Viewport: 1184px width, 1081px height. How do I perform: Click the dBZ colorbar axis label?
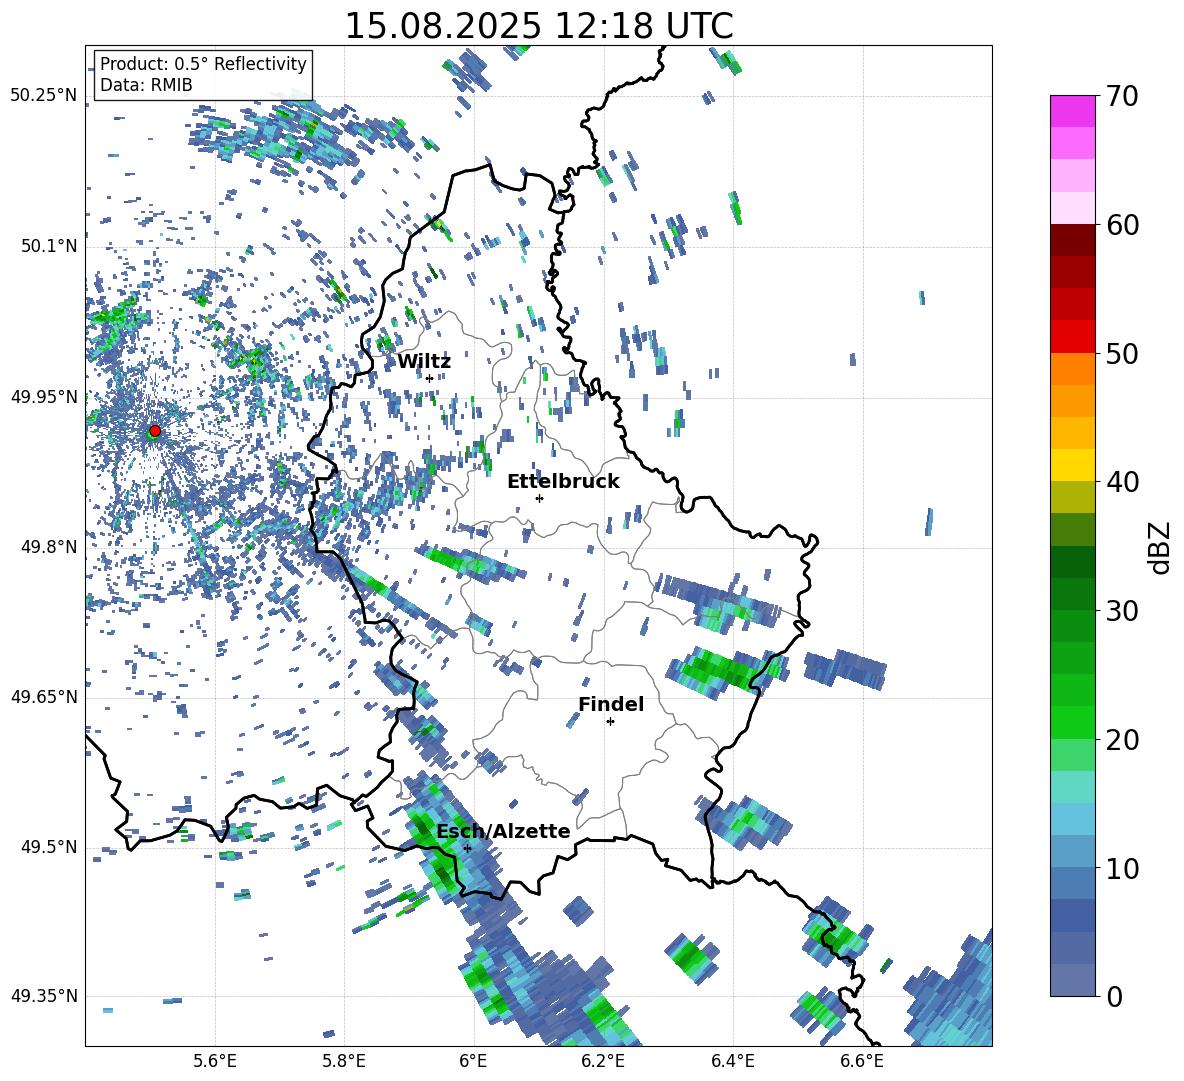point(1160,547)
